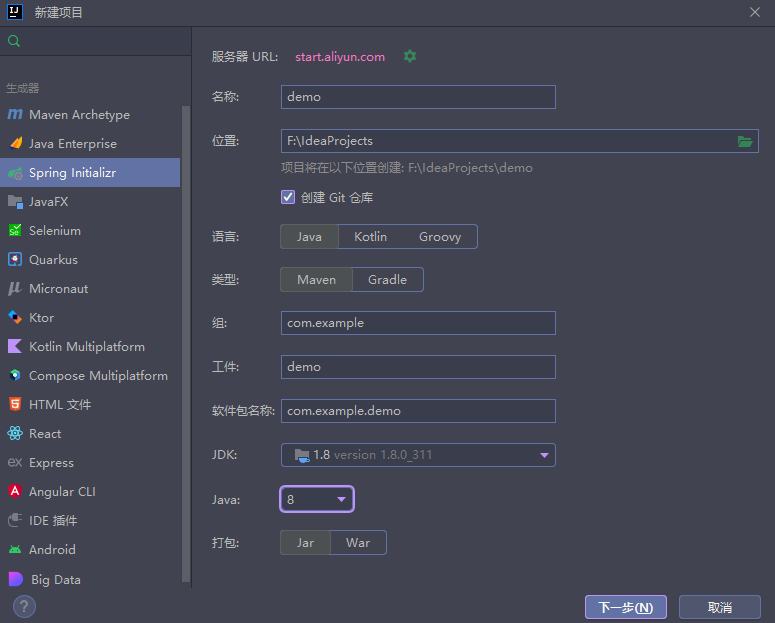Select the Ktor generator

[x=90, y=317]
